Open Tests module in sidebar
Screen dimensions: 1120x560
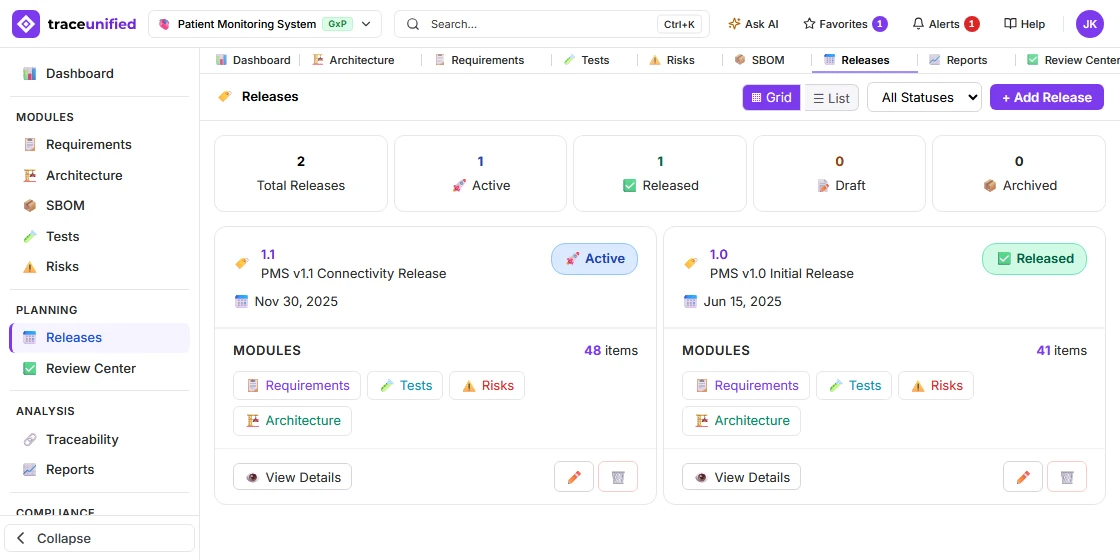(99, 236)
